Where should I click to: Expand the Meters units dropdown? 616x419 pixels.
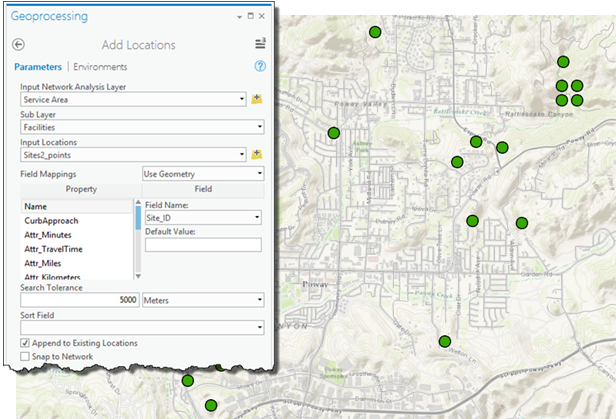[257, 299]
